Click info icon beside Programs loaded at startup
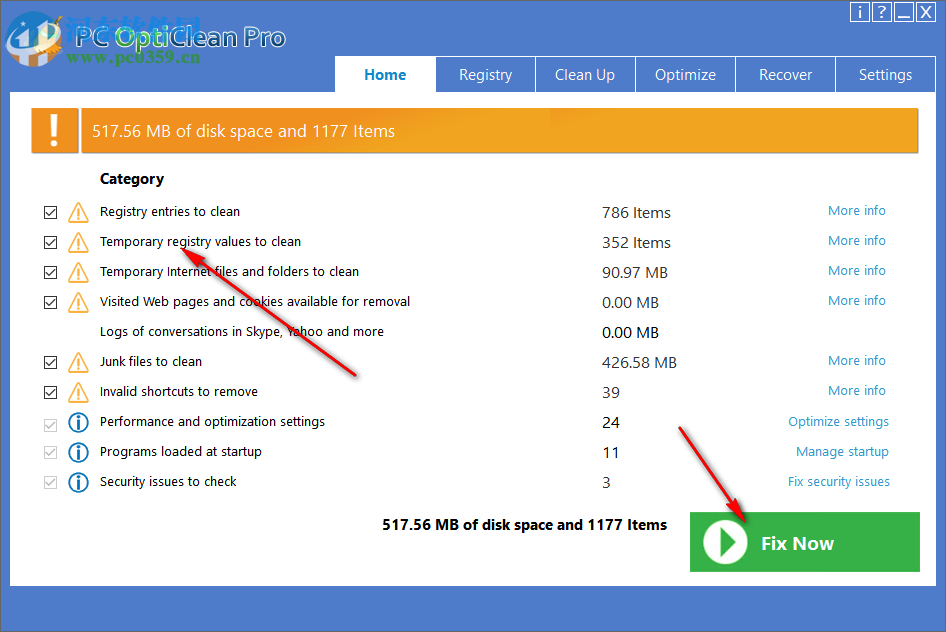This screenshot has width=946, height=632. click(x=78, y=452)
